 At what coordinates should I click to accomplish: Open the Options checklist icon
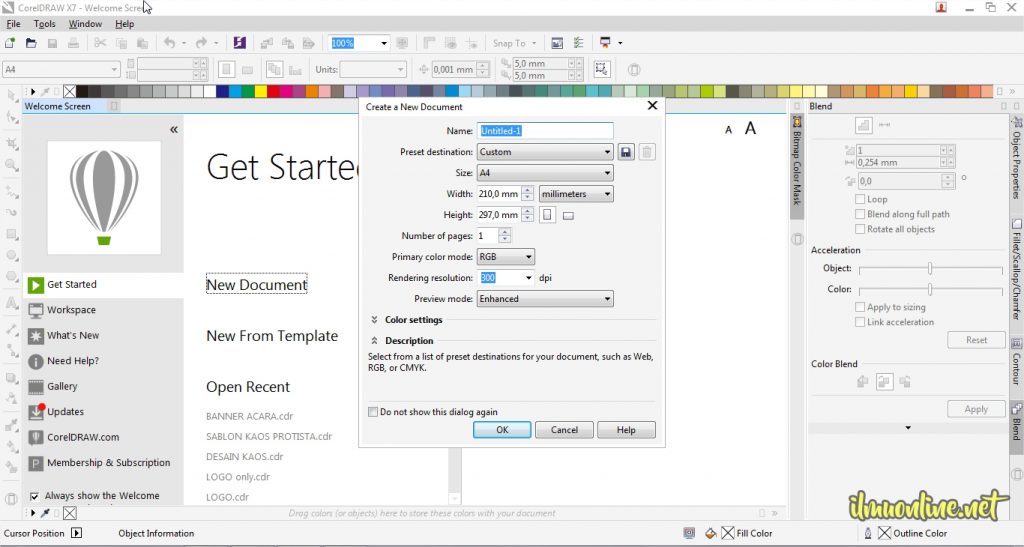click(x=578, y=43)
